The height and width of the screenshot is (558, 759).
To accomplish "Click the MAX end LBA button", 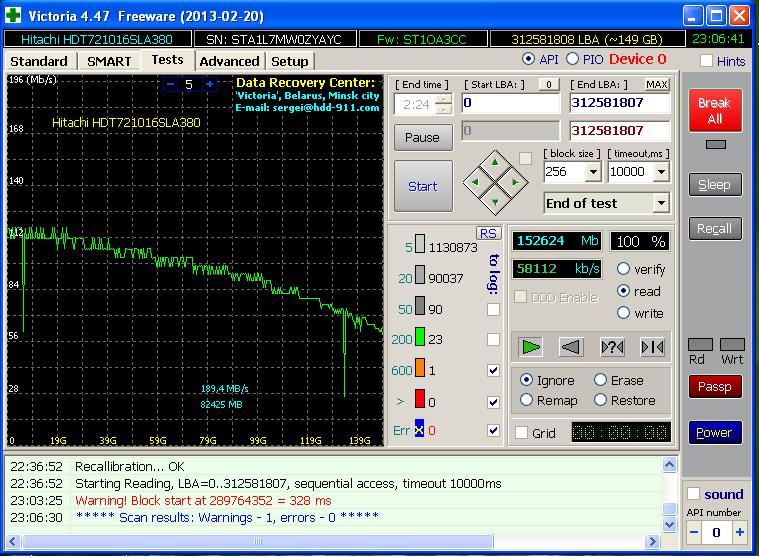I will 657,85.
